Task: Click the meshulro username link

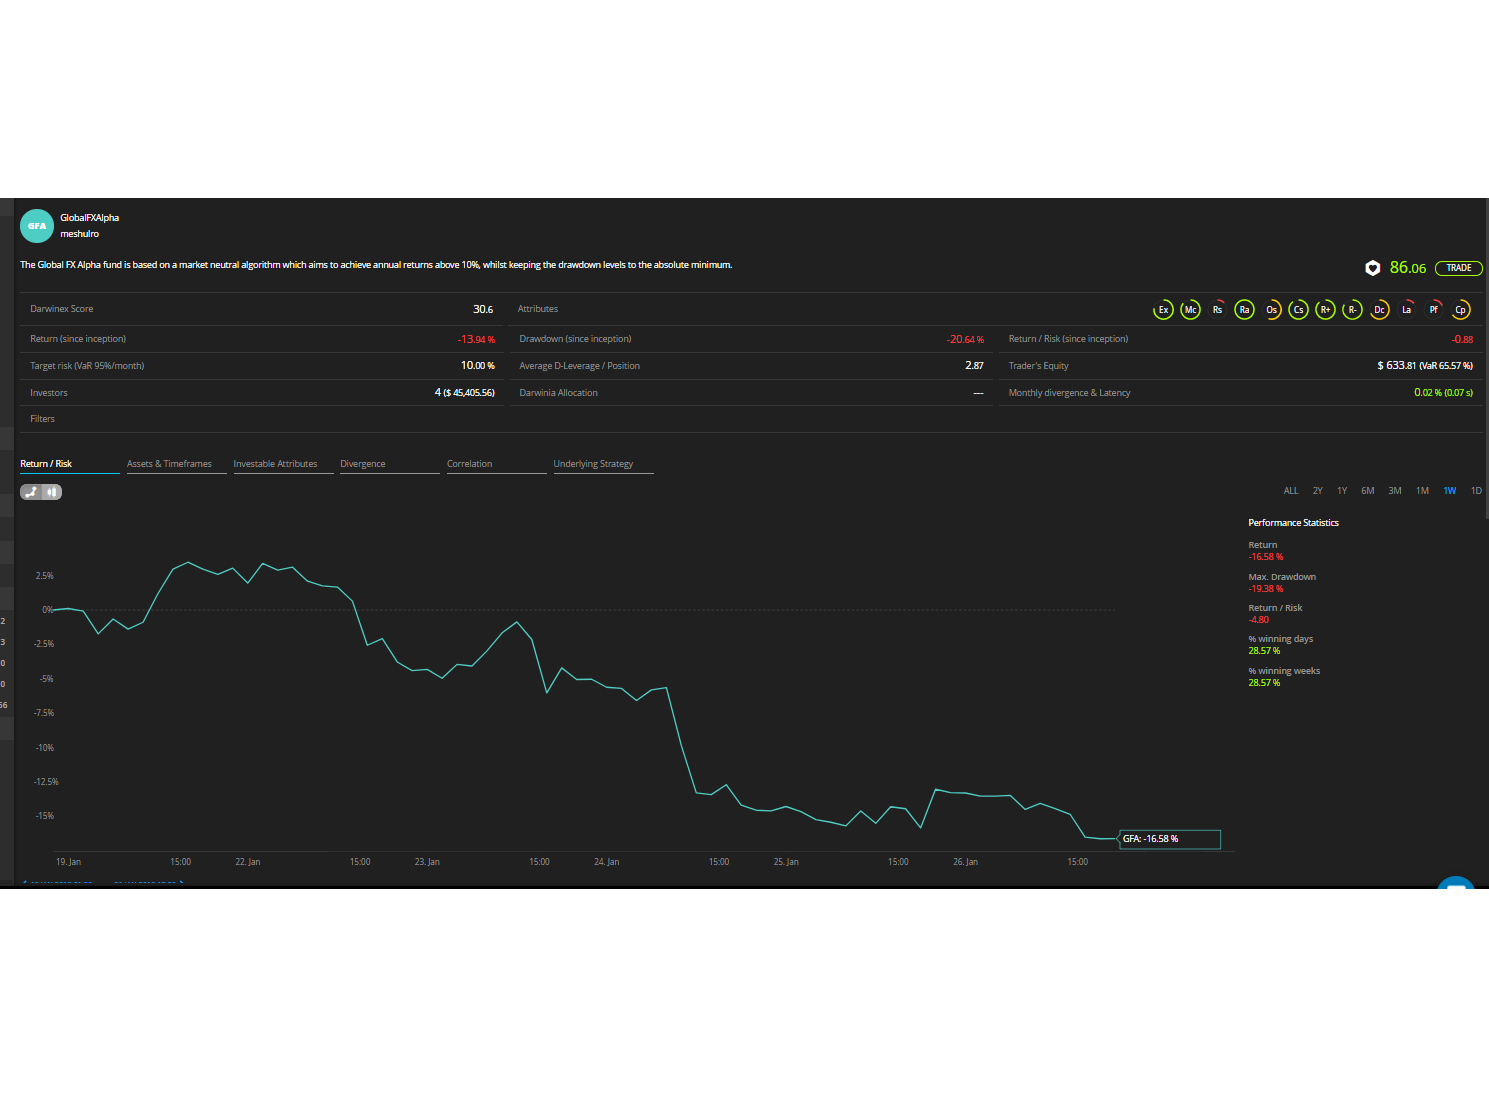Action: click(x=79, y=234)
